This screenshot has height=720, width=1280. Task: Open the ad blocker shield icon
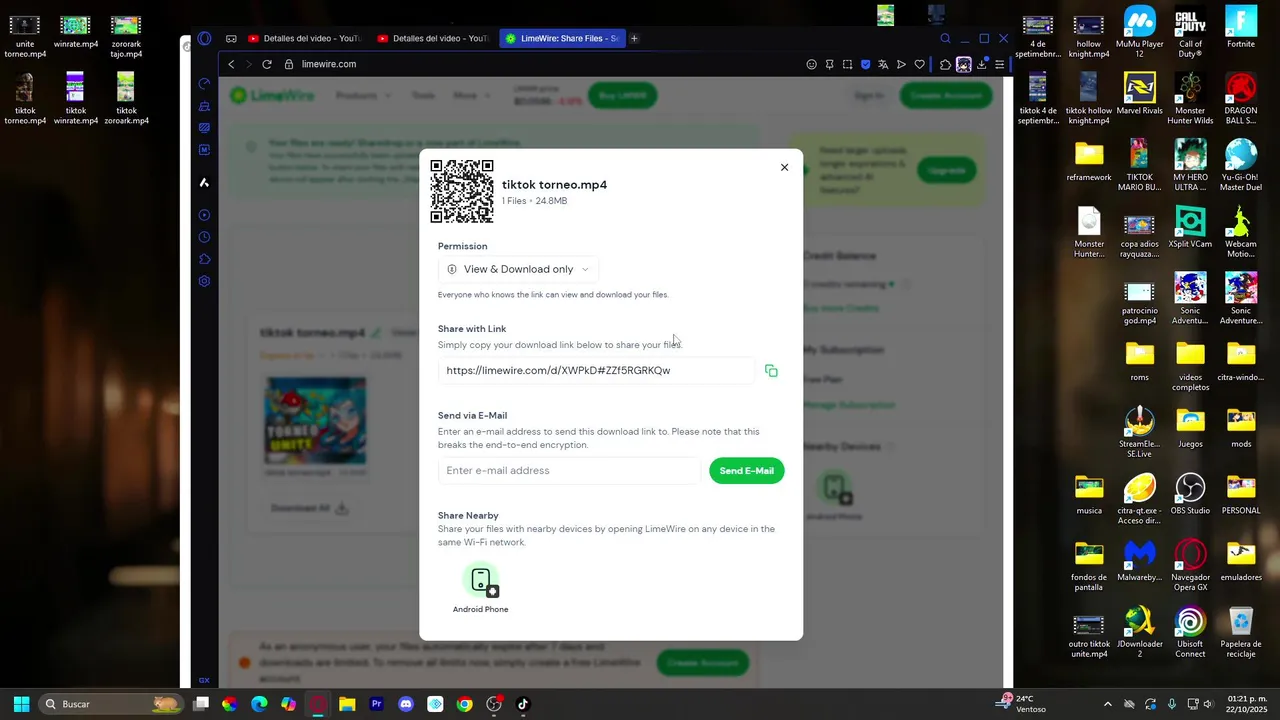[x=865, y=64]
